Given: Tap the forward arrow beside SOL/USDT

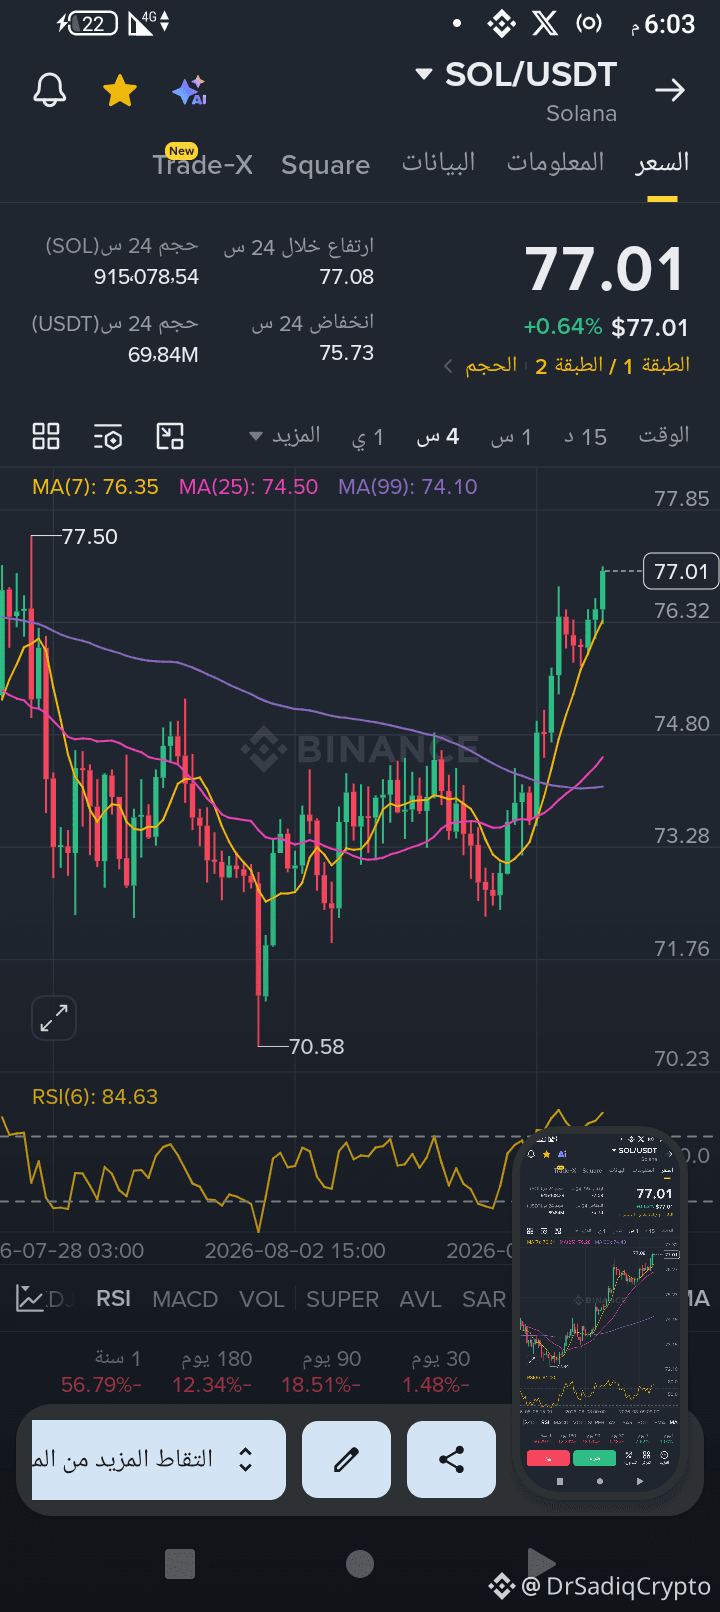Looking at the screenshot, I should (669, 91).
